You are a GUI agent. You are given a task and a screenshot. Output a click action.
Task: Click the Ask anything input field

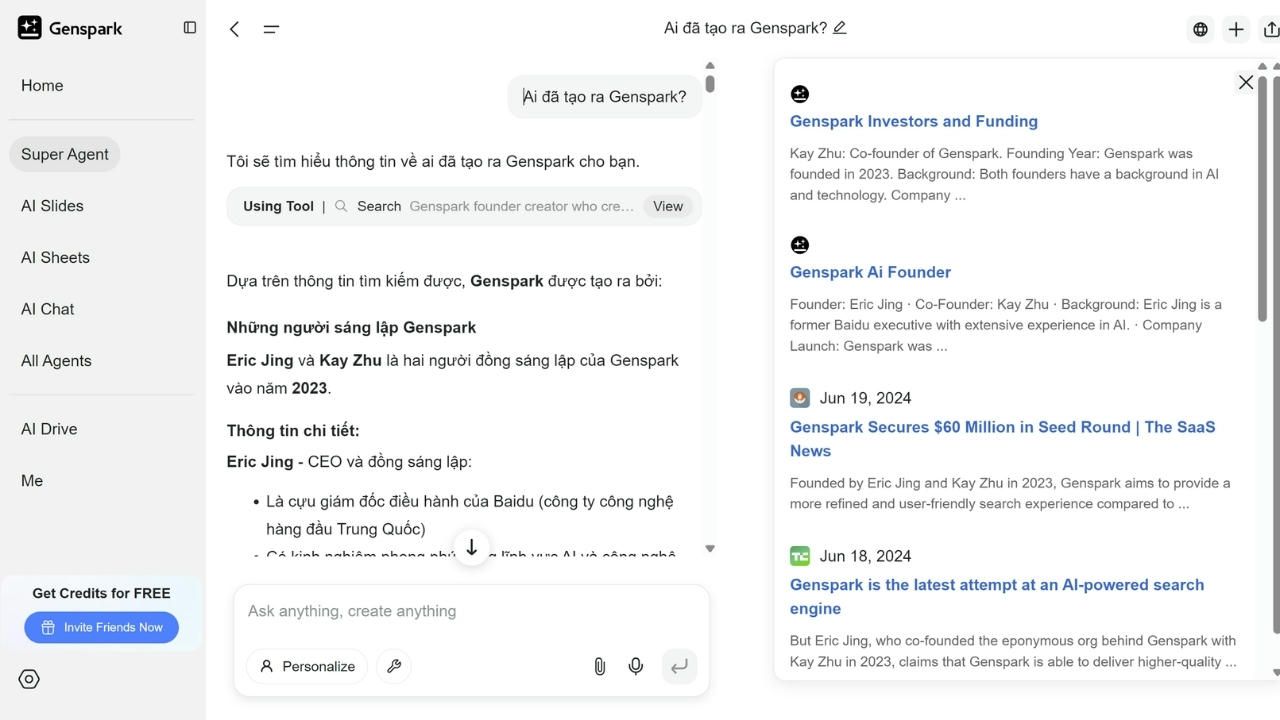click(x=471, y=611)
